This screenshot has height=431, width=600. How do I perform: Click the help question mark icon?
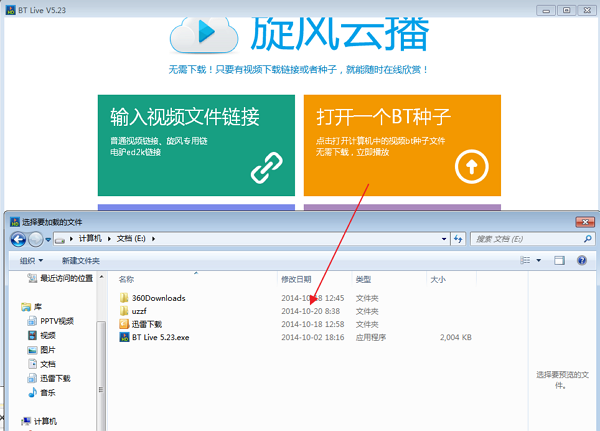pyautogui.click(x=582, y=260)
